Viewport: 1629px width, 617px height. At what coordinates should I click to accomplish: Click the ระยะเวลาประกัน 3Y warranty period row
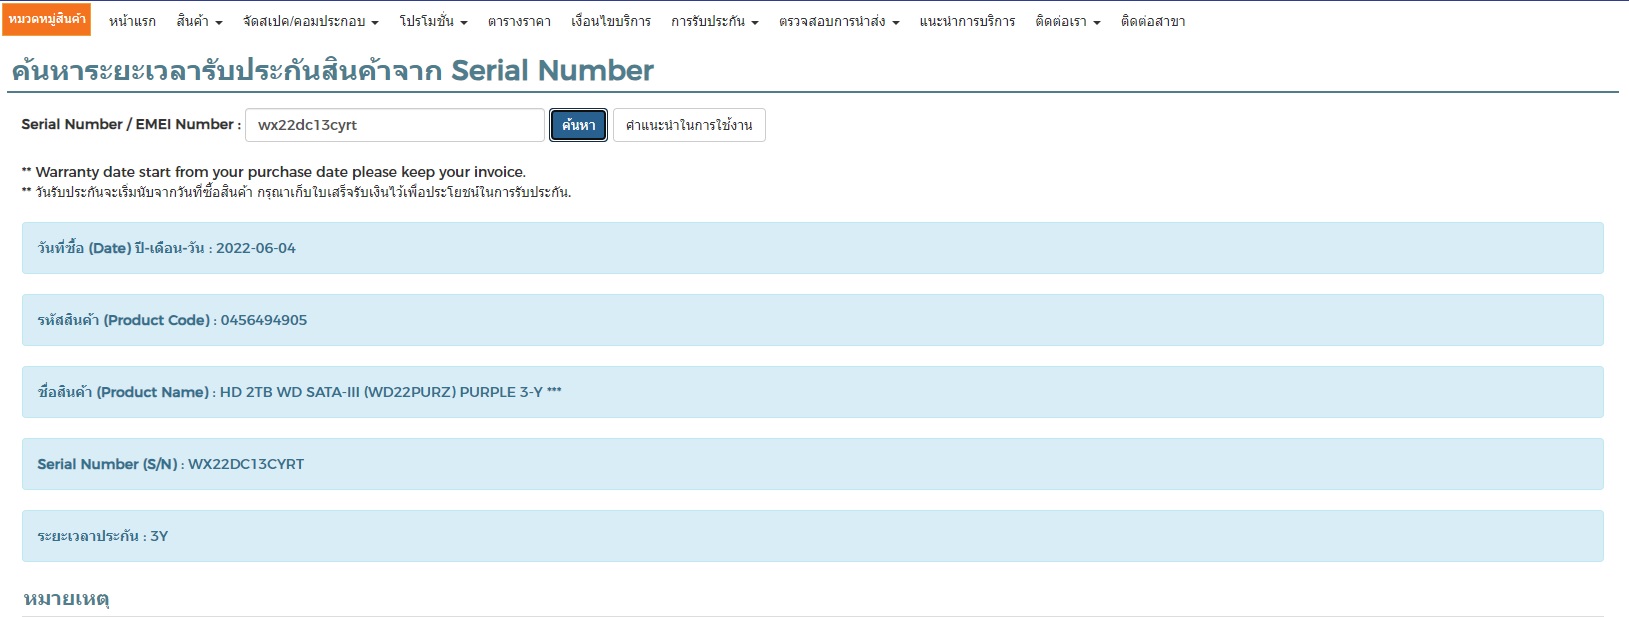812,536
